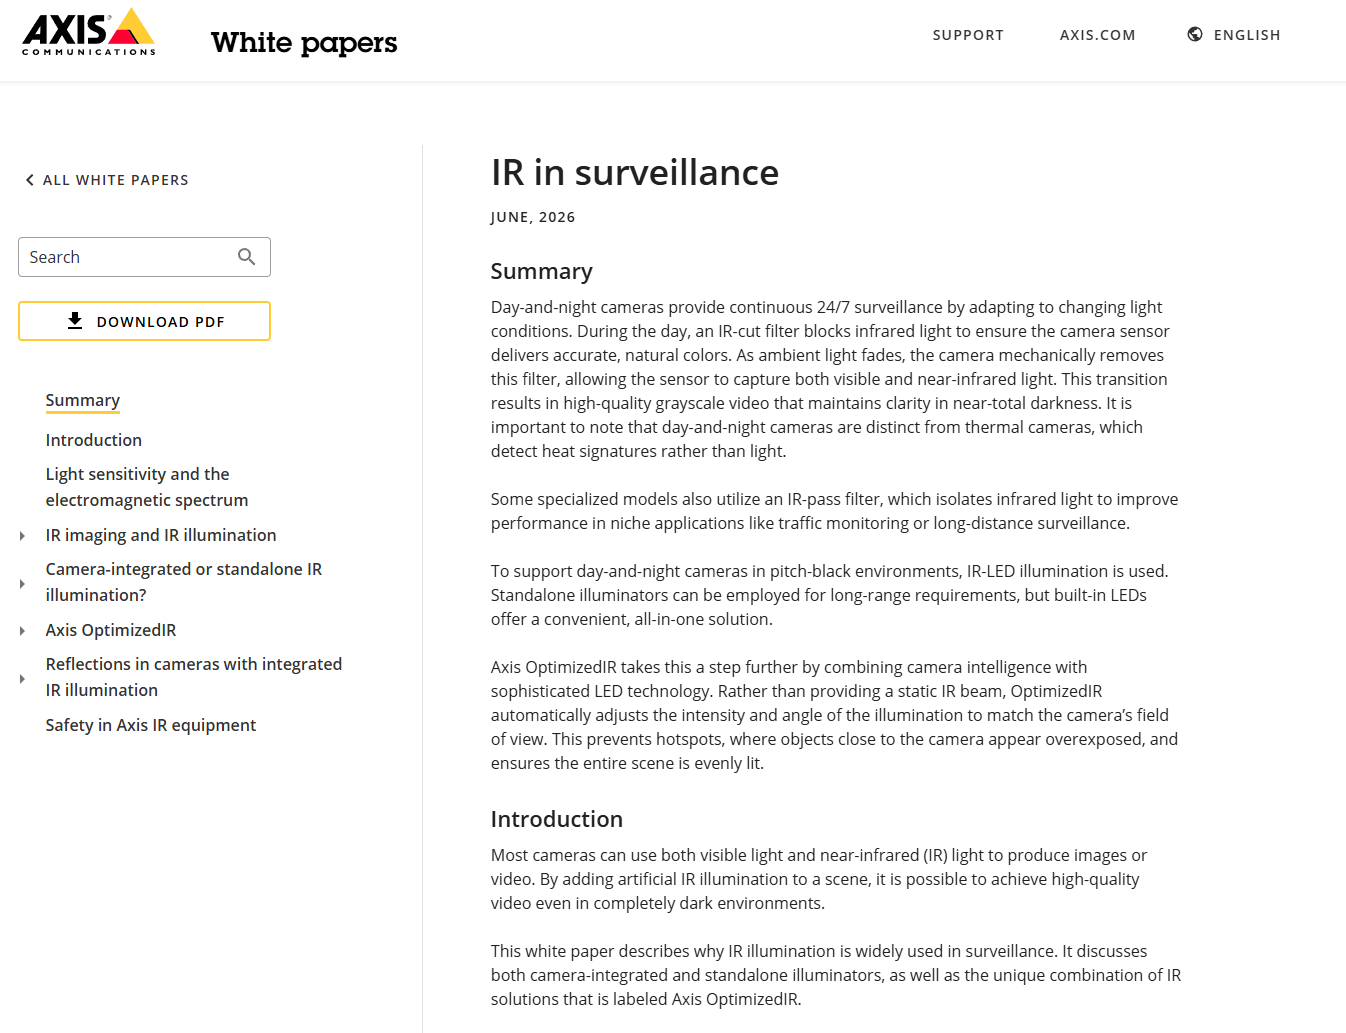This screenshot has height=1033, width=1346.
Task: Click the globe language icon
Action: [x=1195, y=34]
